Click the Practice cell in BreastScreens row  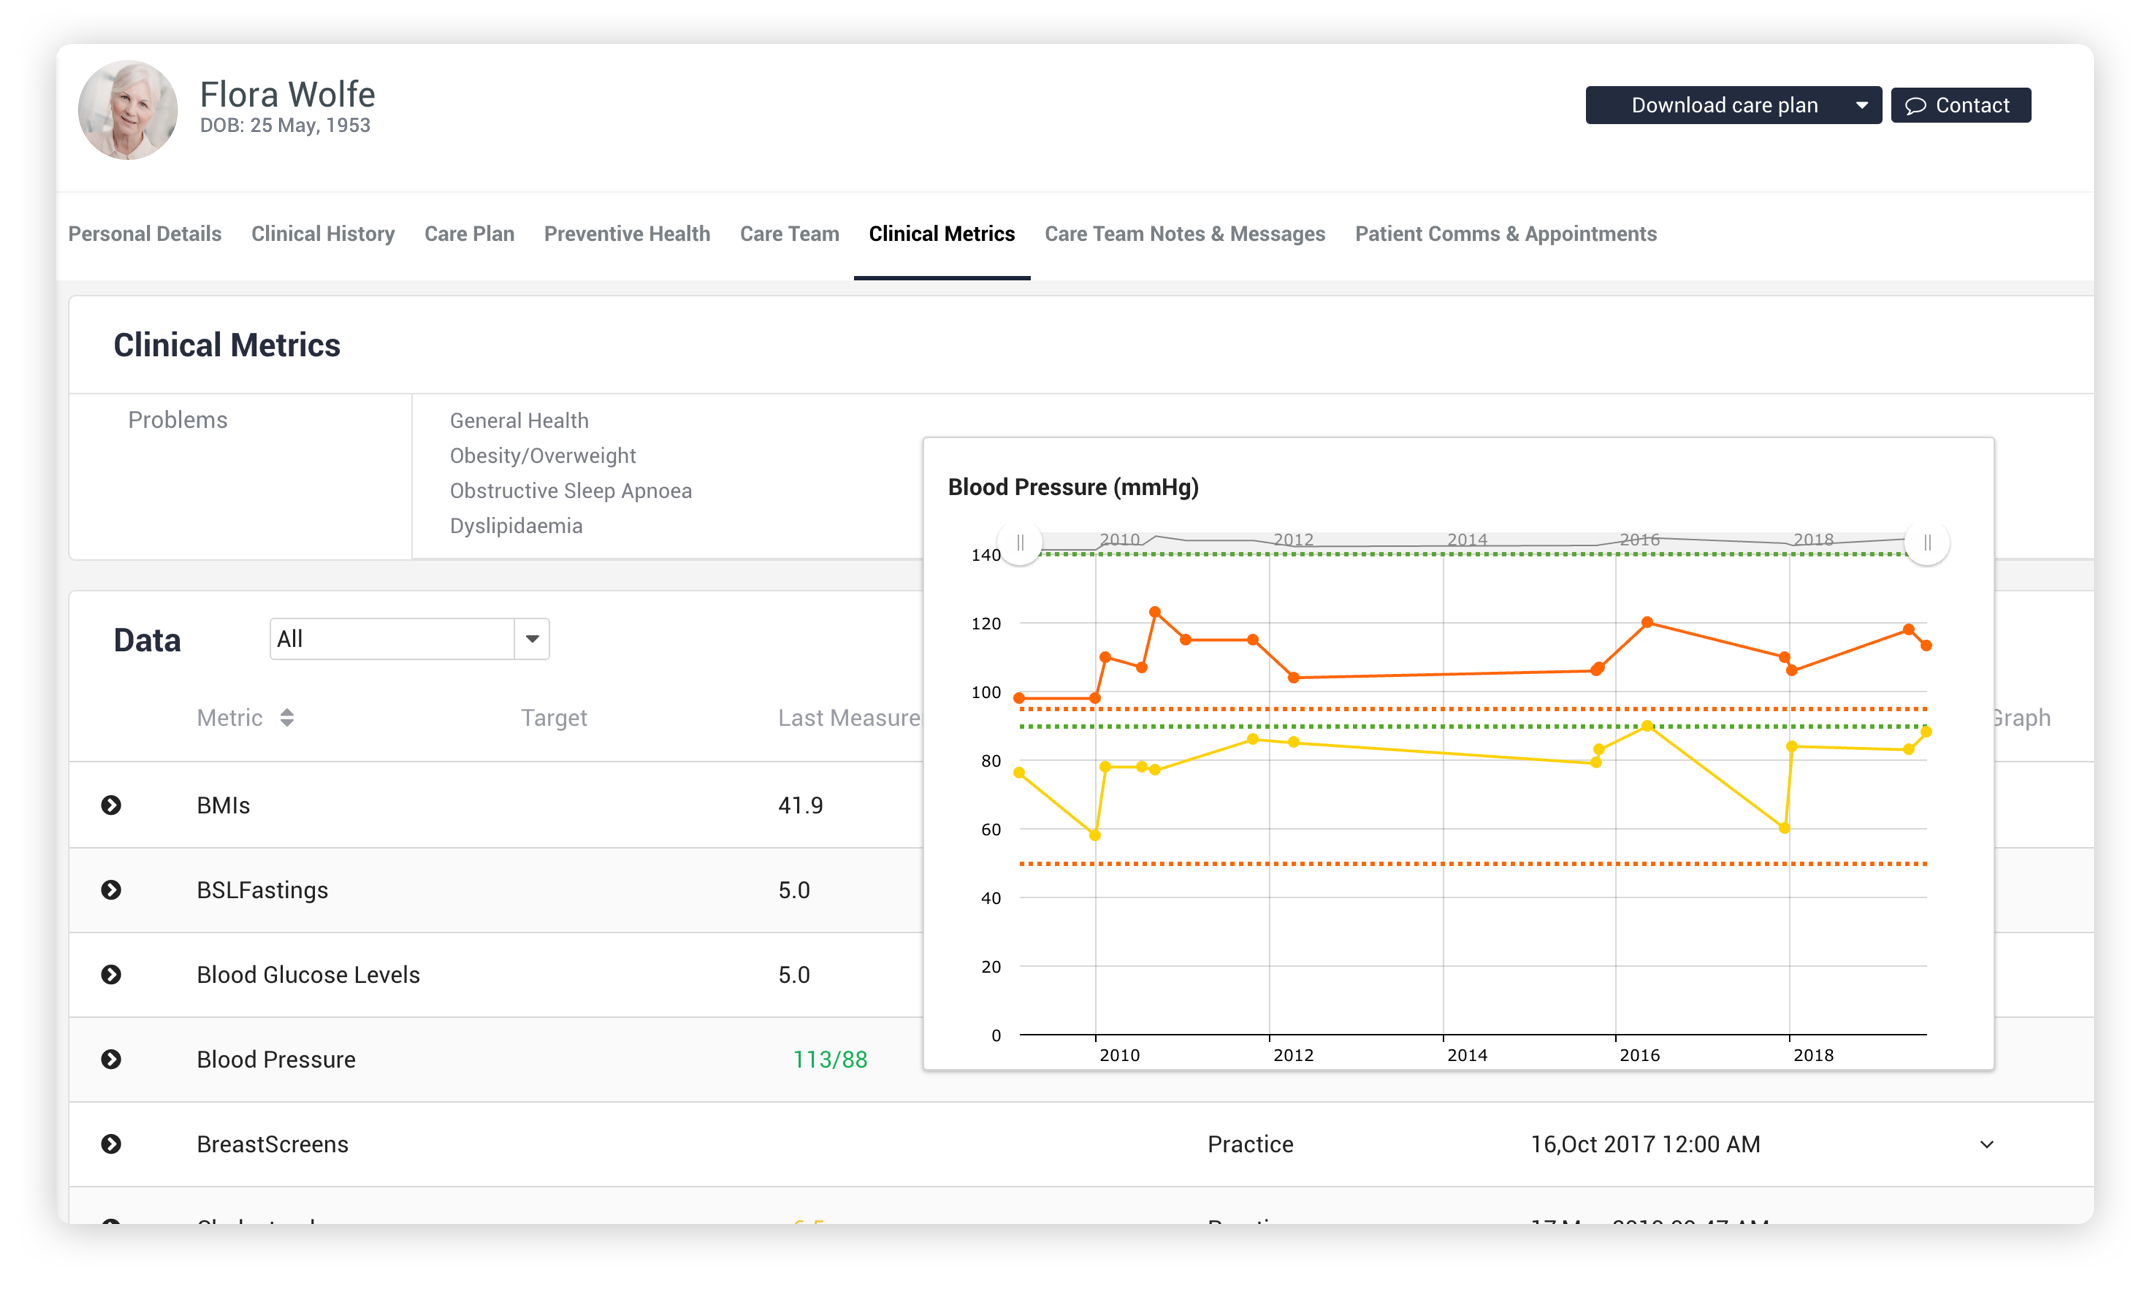tap(1250, 1144)
